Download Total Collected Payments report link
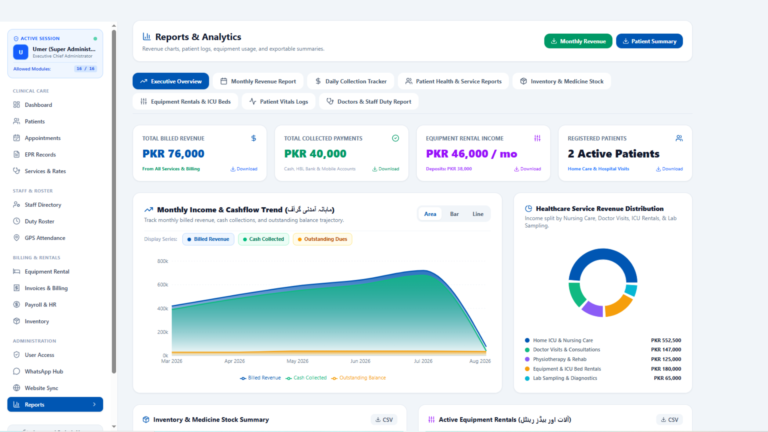Image resolution: width=768 pixels, height=432 pixels. pos(385,169)
